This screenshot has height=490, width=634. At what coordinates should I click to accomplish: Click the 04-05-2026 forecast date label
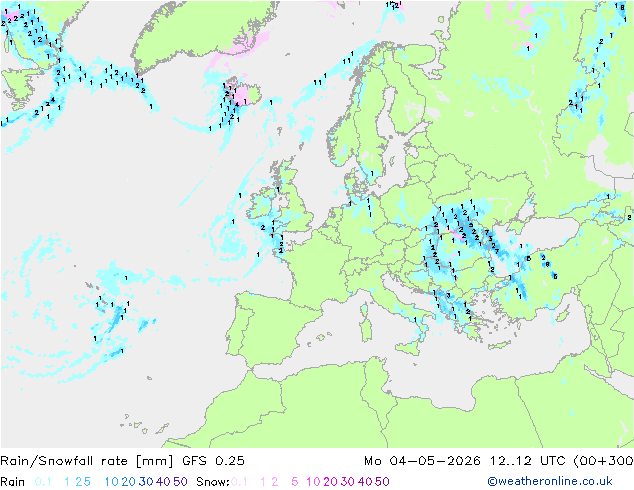click(435, 460)
